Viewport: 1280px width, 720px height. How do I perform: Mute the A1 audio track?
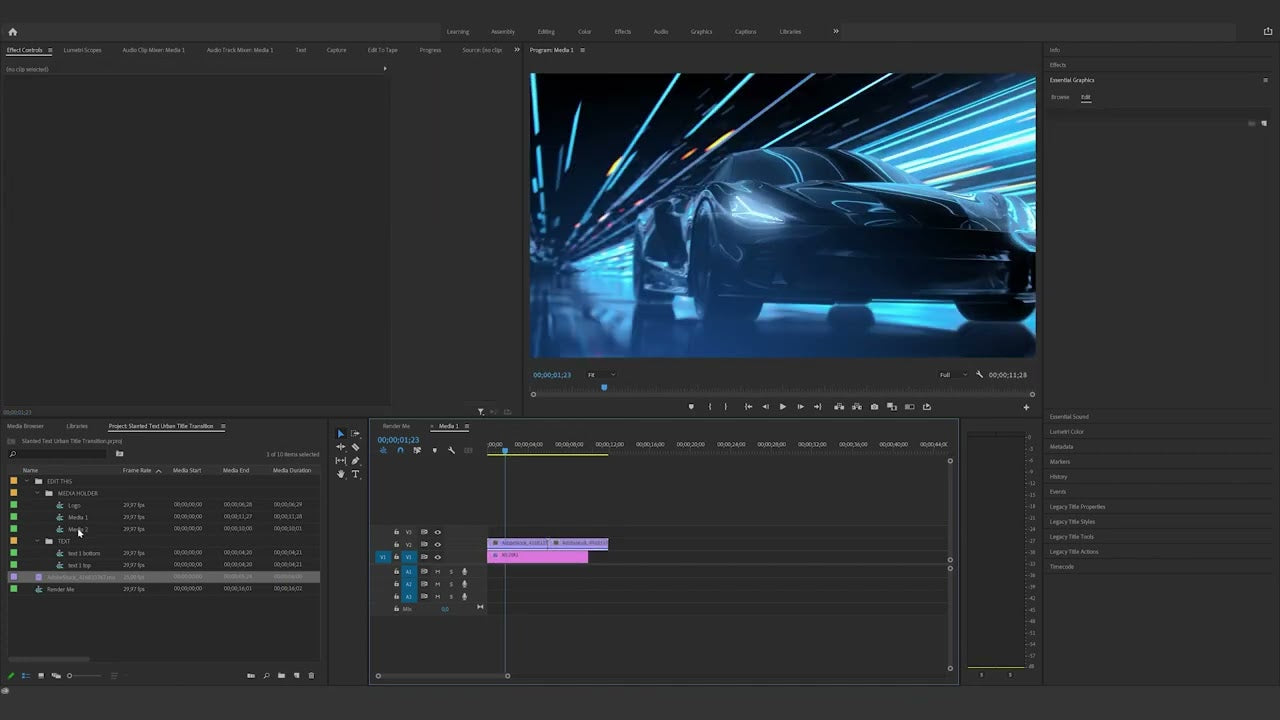click(x=437, y=571)
